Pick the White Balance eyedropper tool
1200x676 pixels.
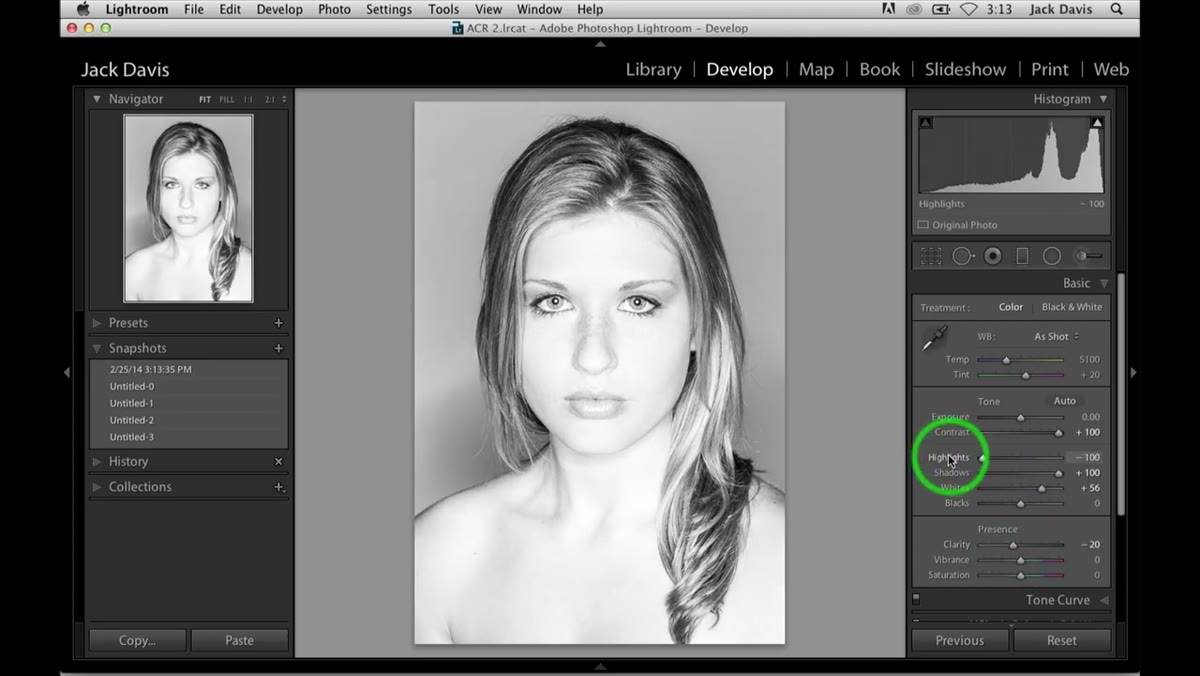934,340
